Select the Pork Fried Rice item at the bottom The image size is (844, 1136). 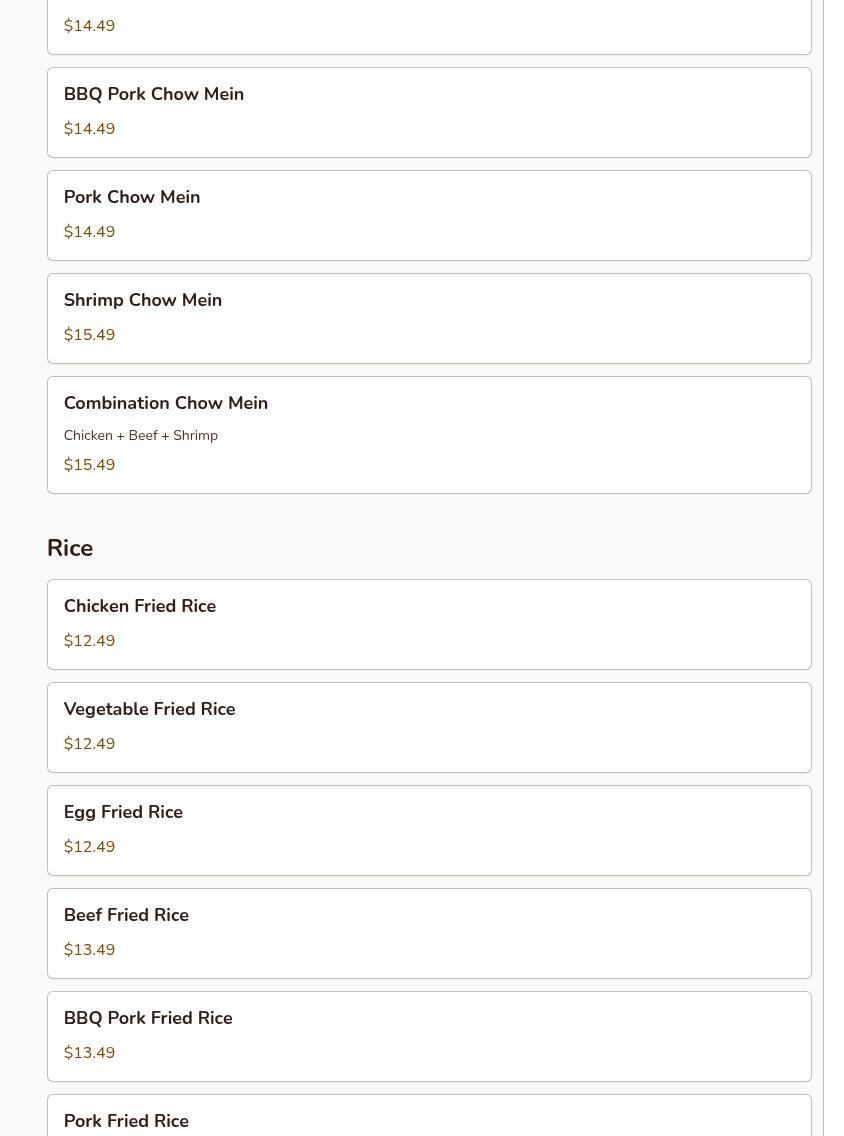click(x=428, y=1120)
